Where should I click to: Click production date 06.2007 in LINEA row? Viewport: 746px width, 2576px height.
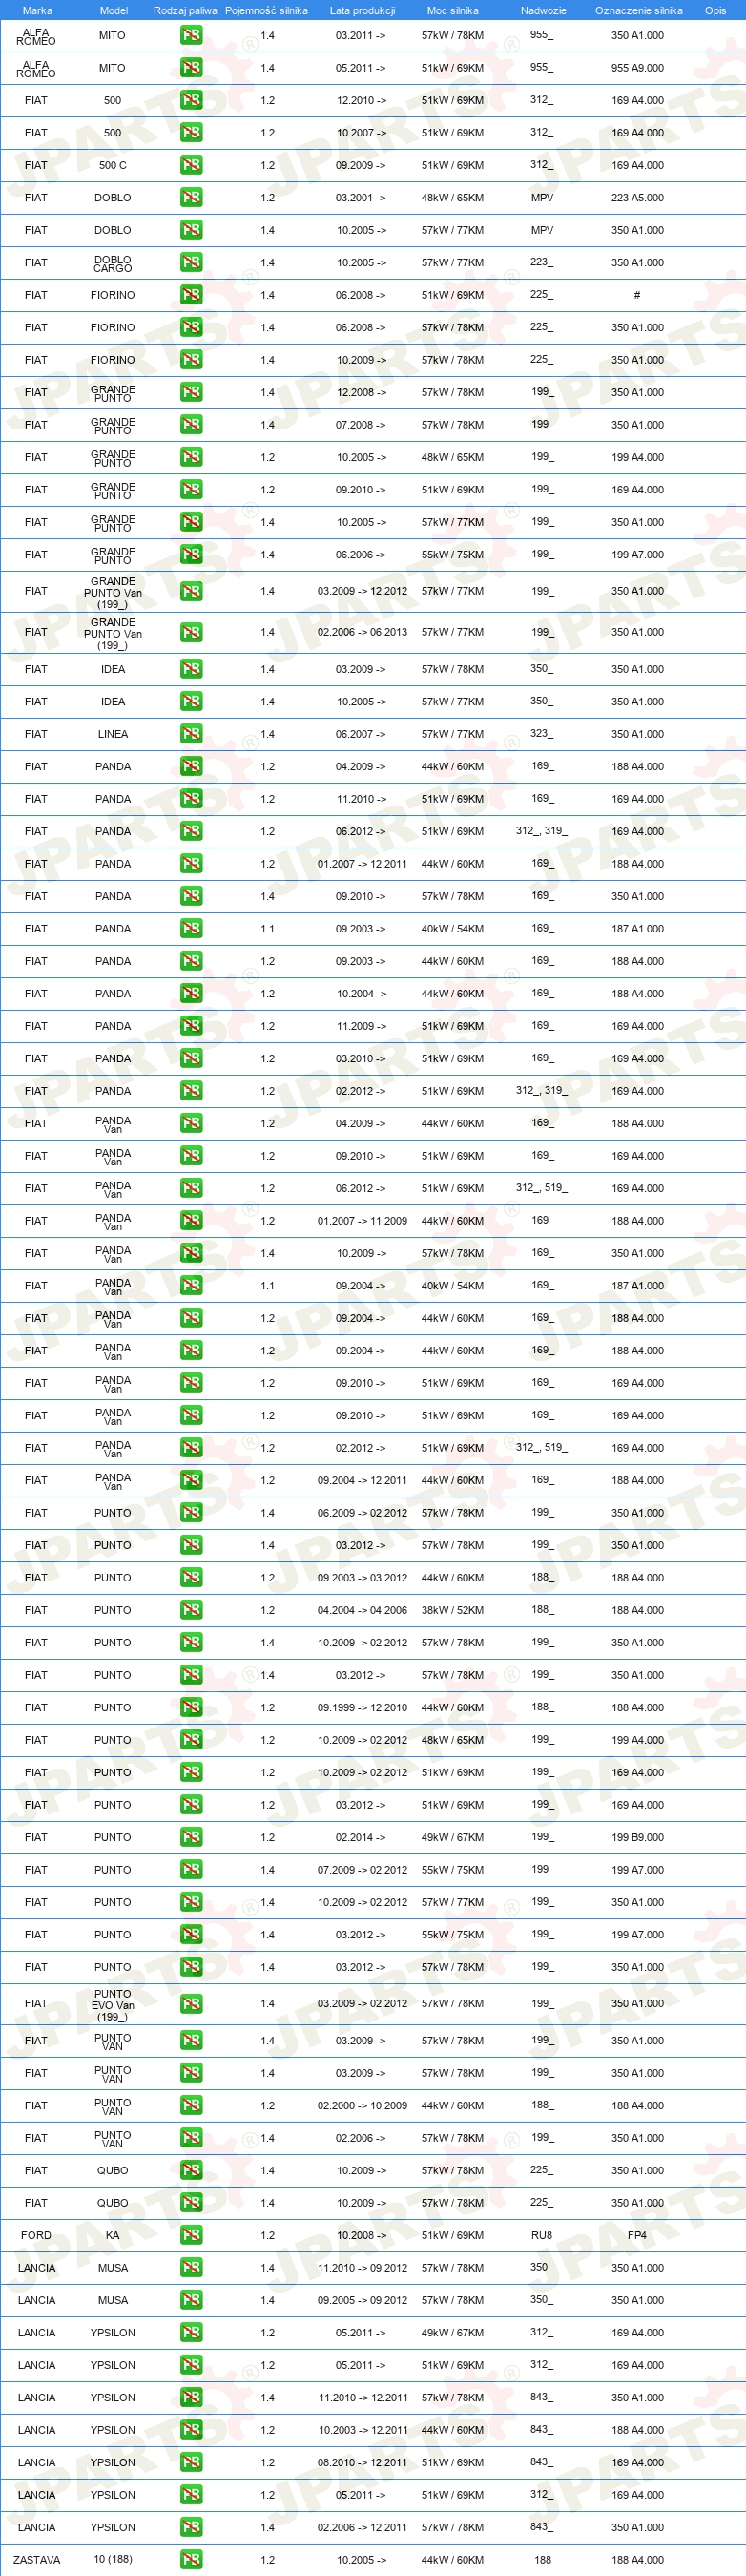pos(361,734)
